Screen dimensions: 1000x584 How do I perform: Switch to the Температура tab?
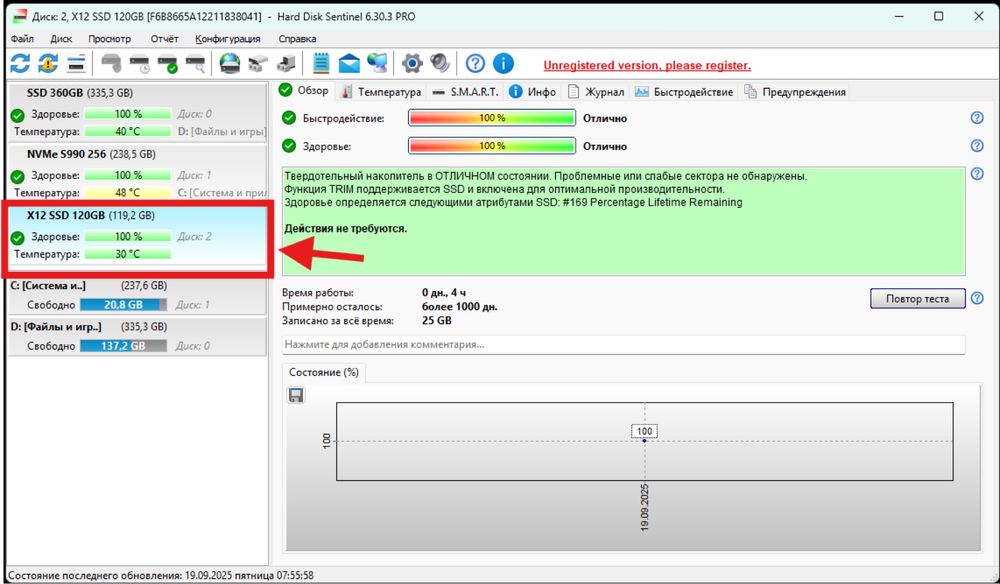[381, 92]
